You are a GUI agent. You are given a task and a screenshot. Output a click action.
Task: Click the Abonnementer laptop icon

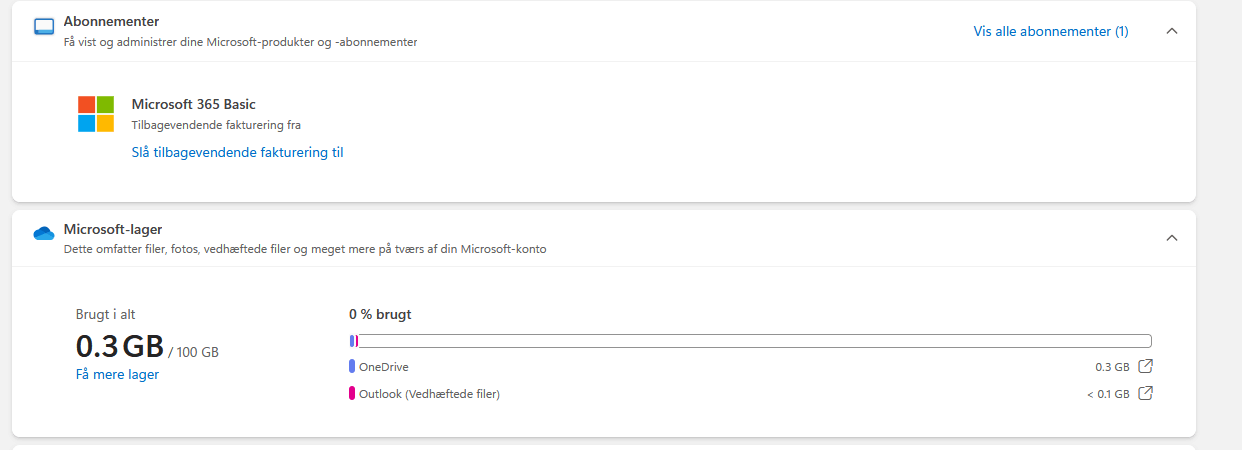point(43,27)
